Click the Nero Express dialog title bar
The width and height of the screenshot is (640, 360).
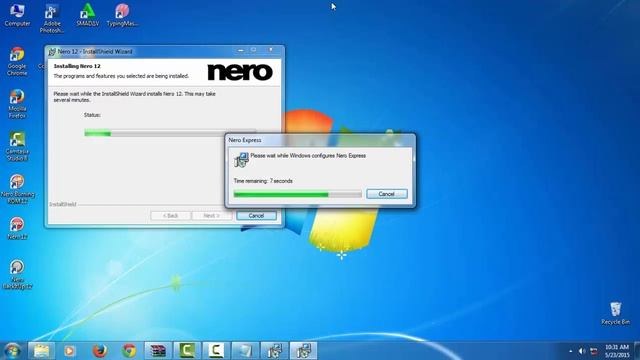pyautogui.click(x=320, y=140)
